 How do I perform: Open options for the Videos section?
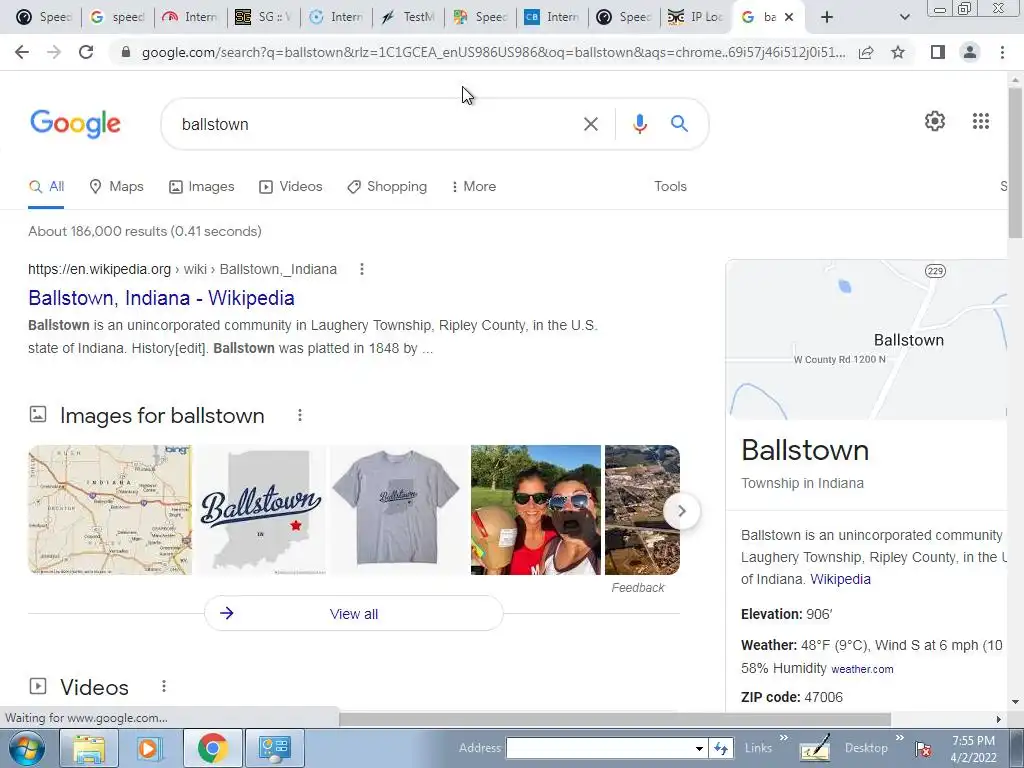coord(164,686)
